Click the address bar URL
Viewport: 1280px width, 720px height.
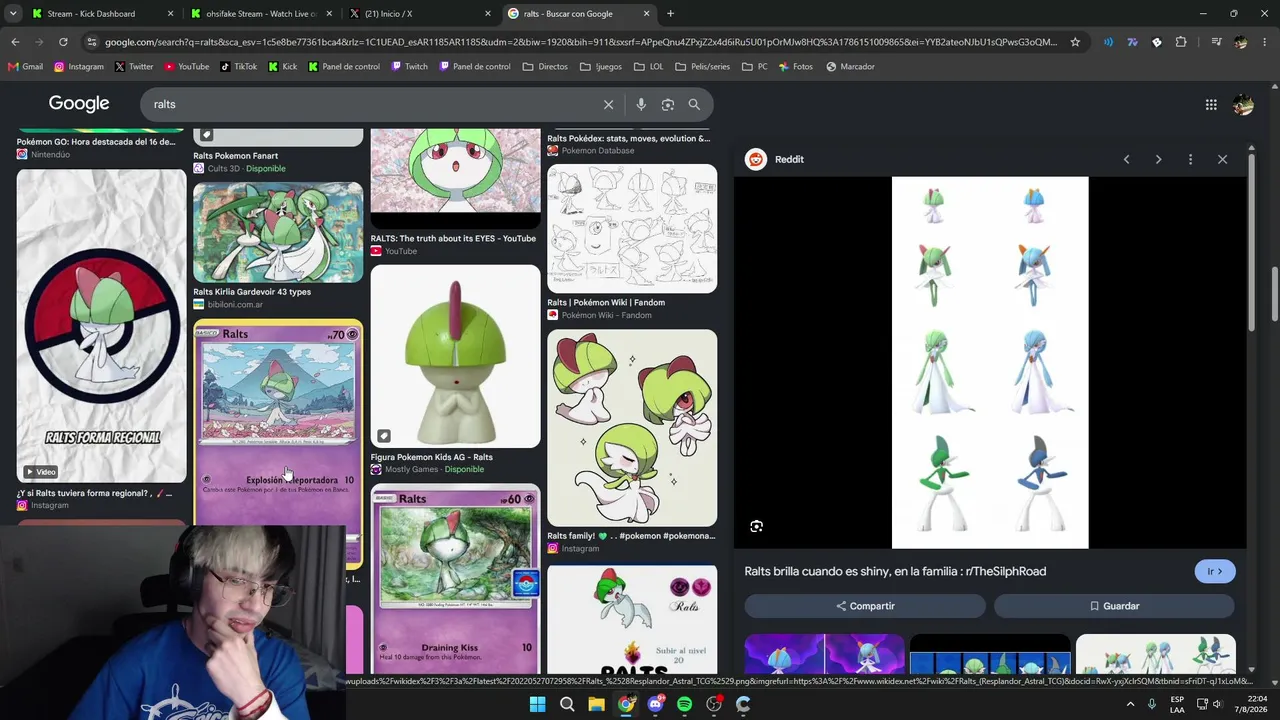coord(580,42)
